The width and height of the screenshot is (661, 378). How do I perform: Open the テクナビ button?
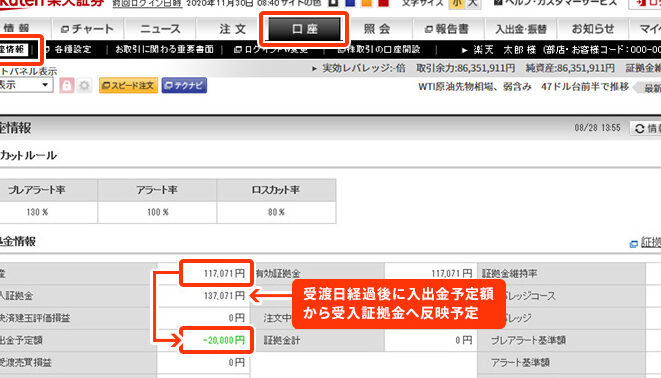(184, 86)
